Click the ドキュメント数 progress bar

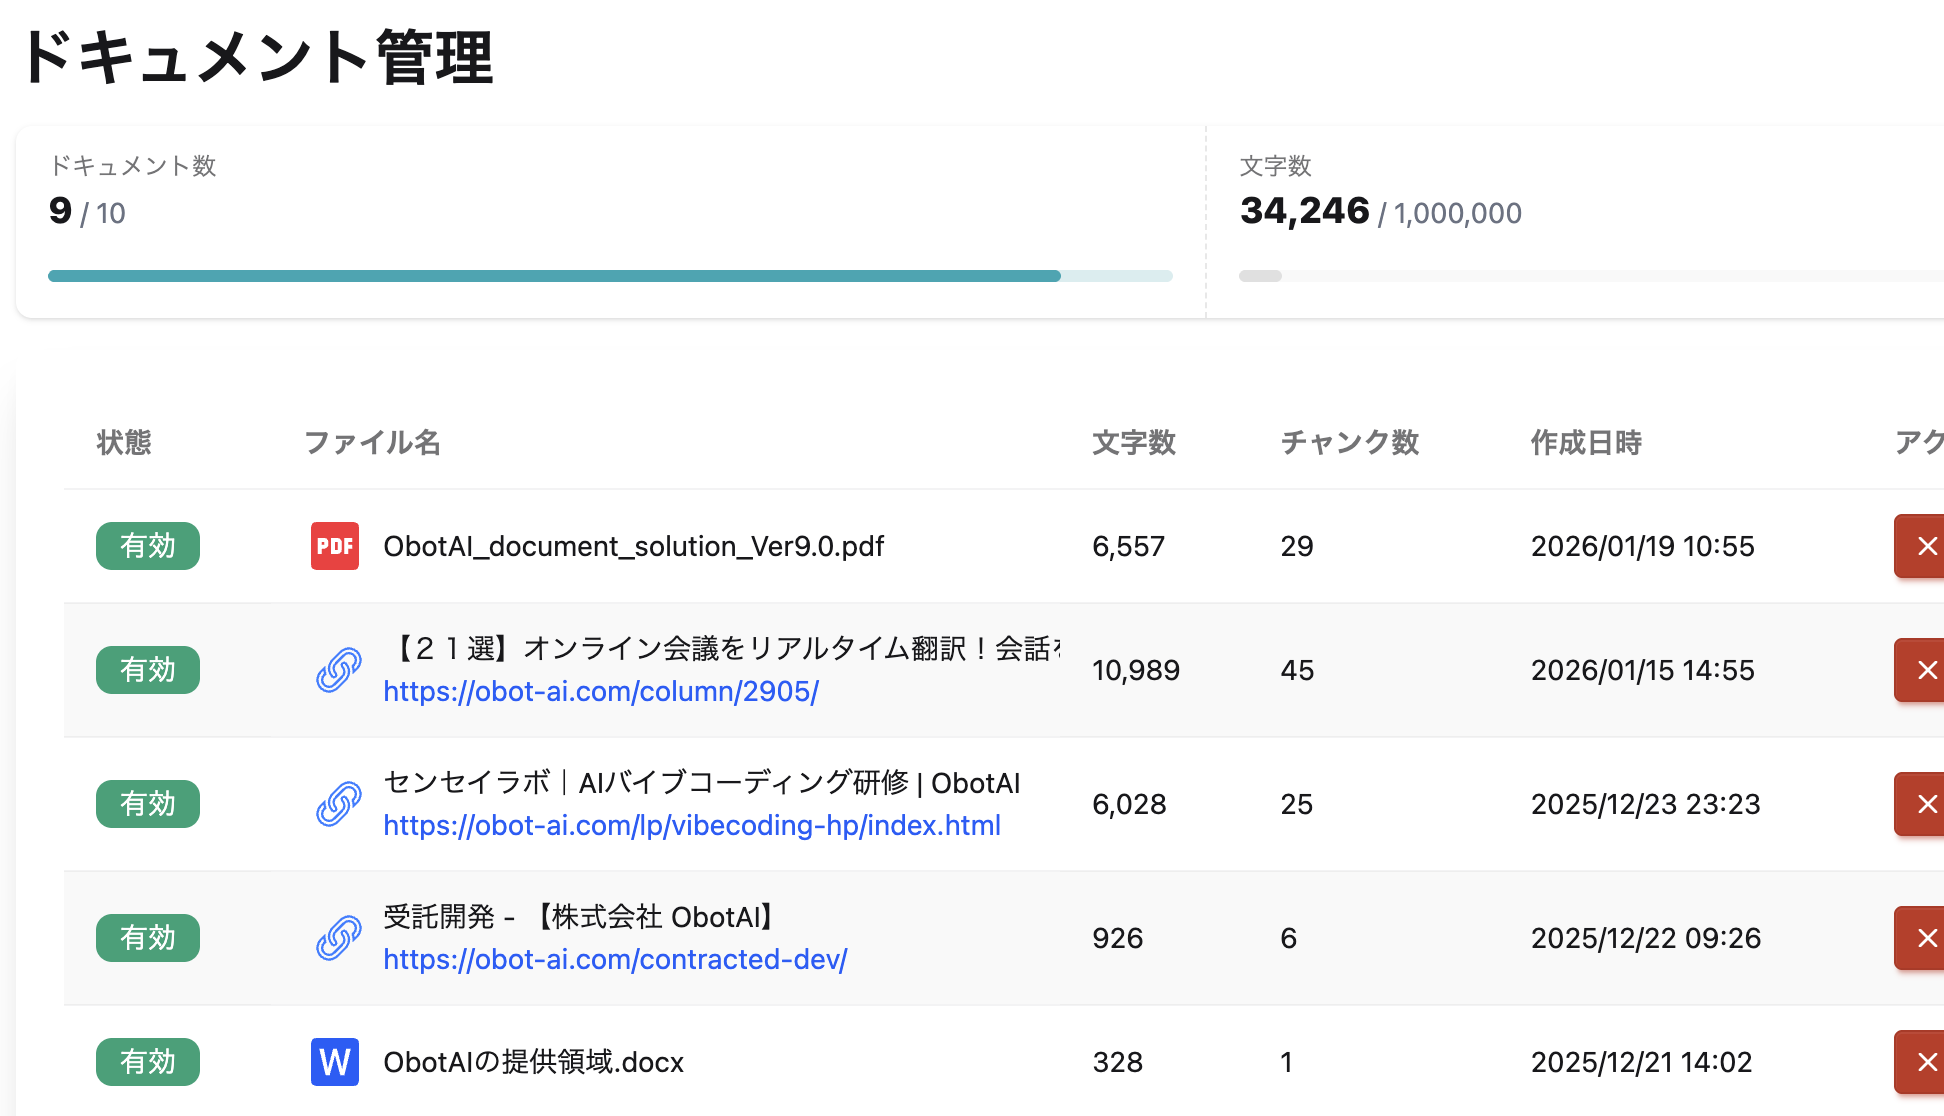click(x=610, y=276)
